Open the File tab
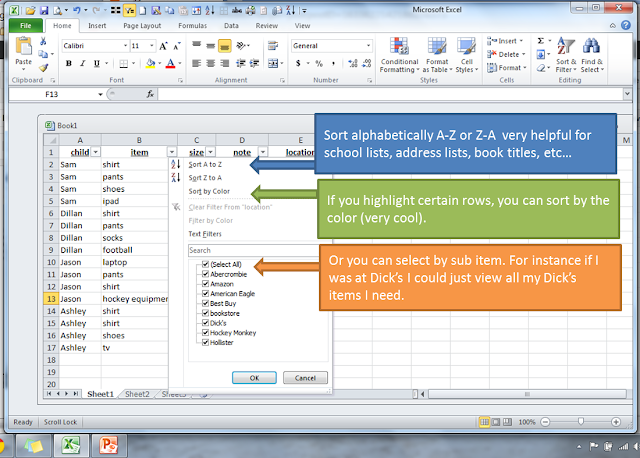 [26, 25]
